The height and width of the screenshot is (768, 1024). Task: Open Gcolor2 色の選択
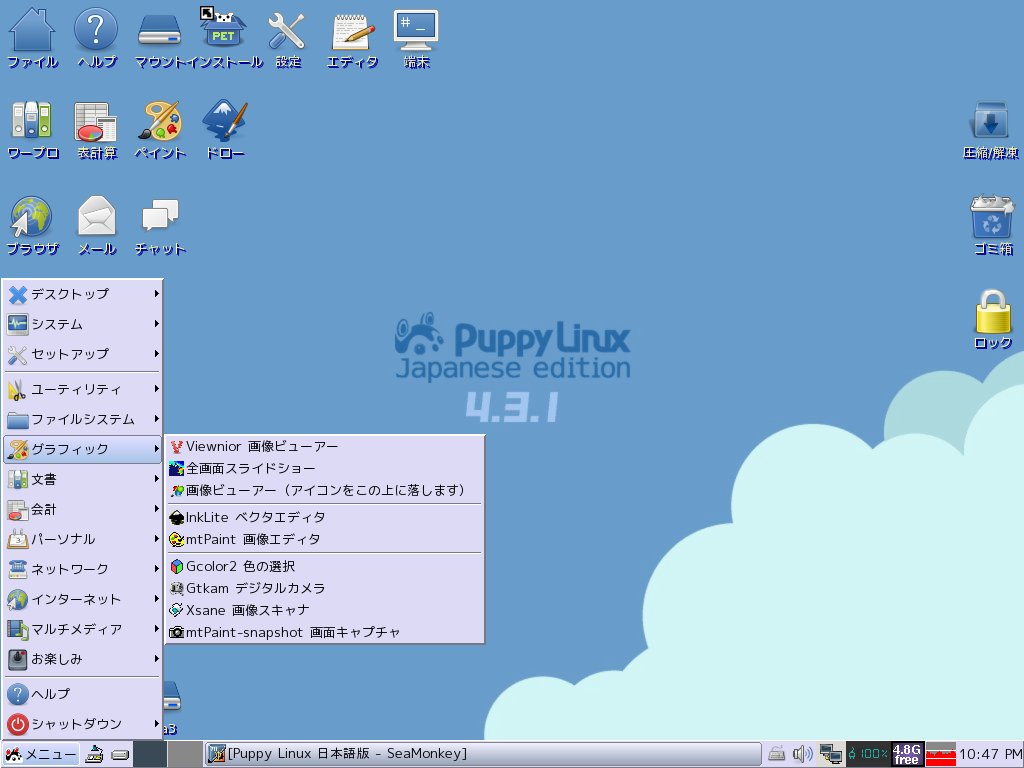(325, 566)
